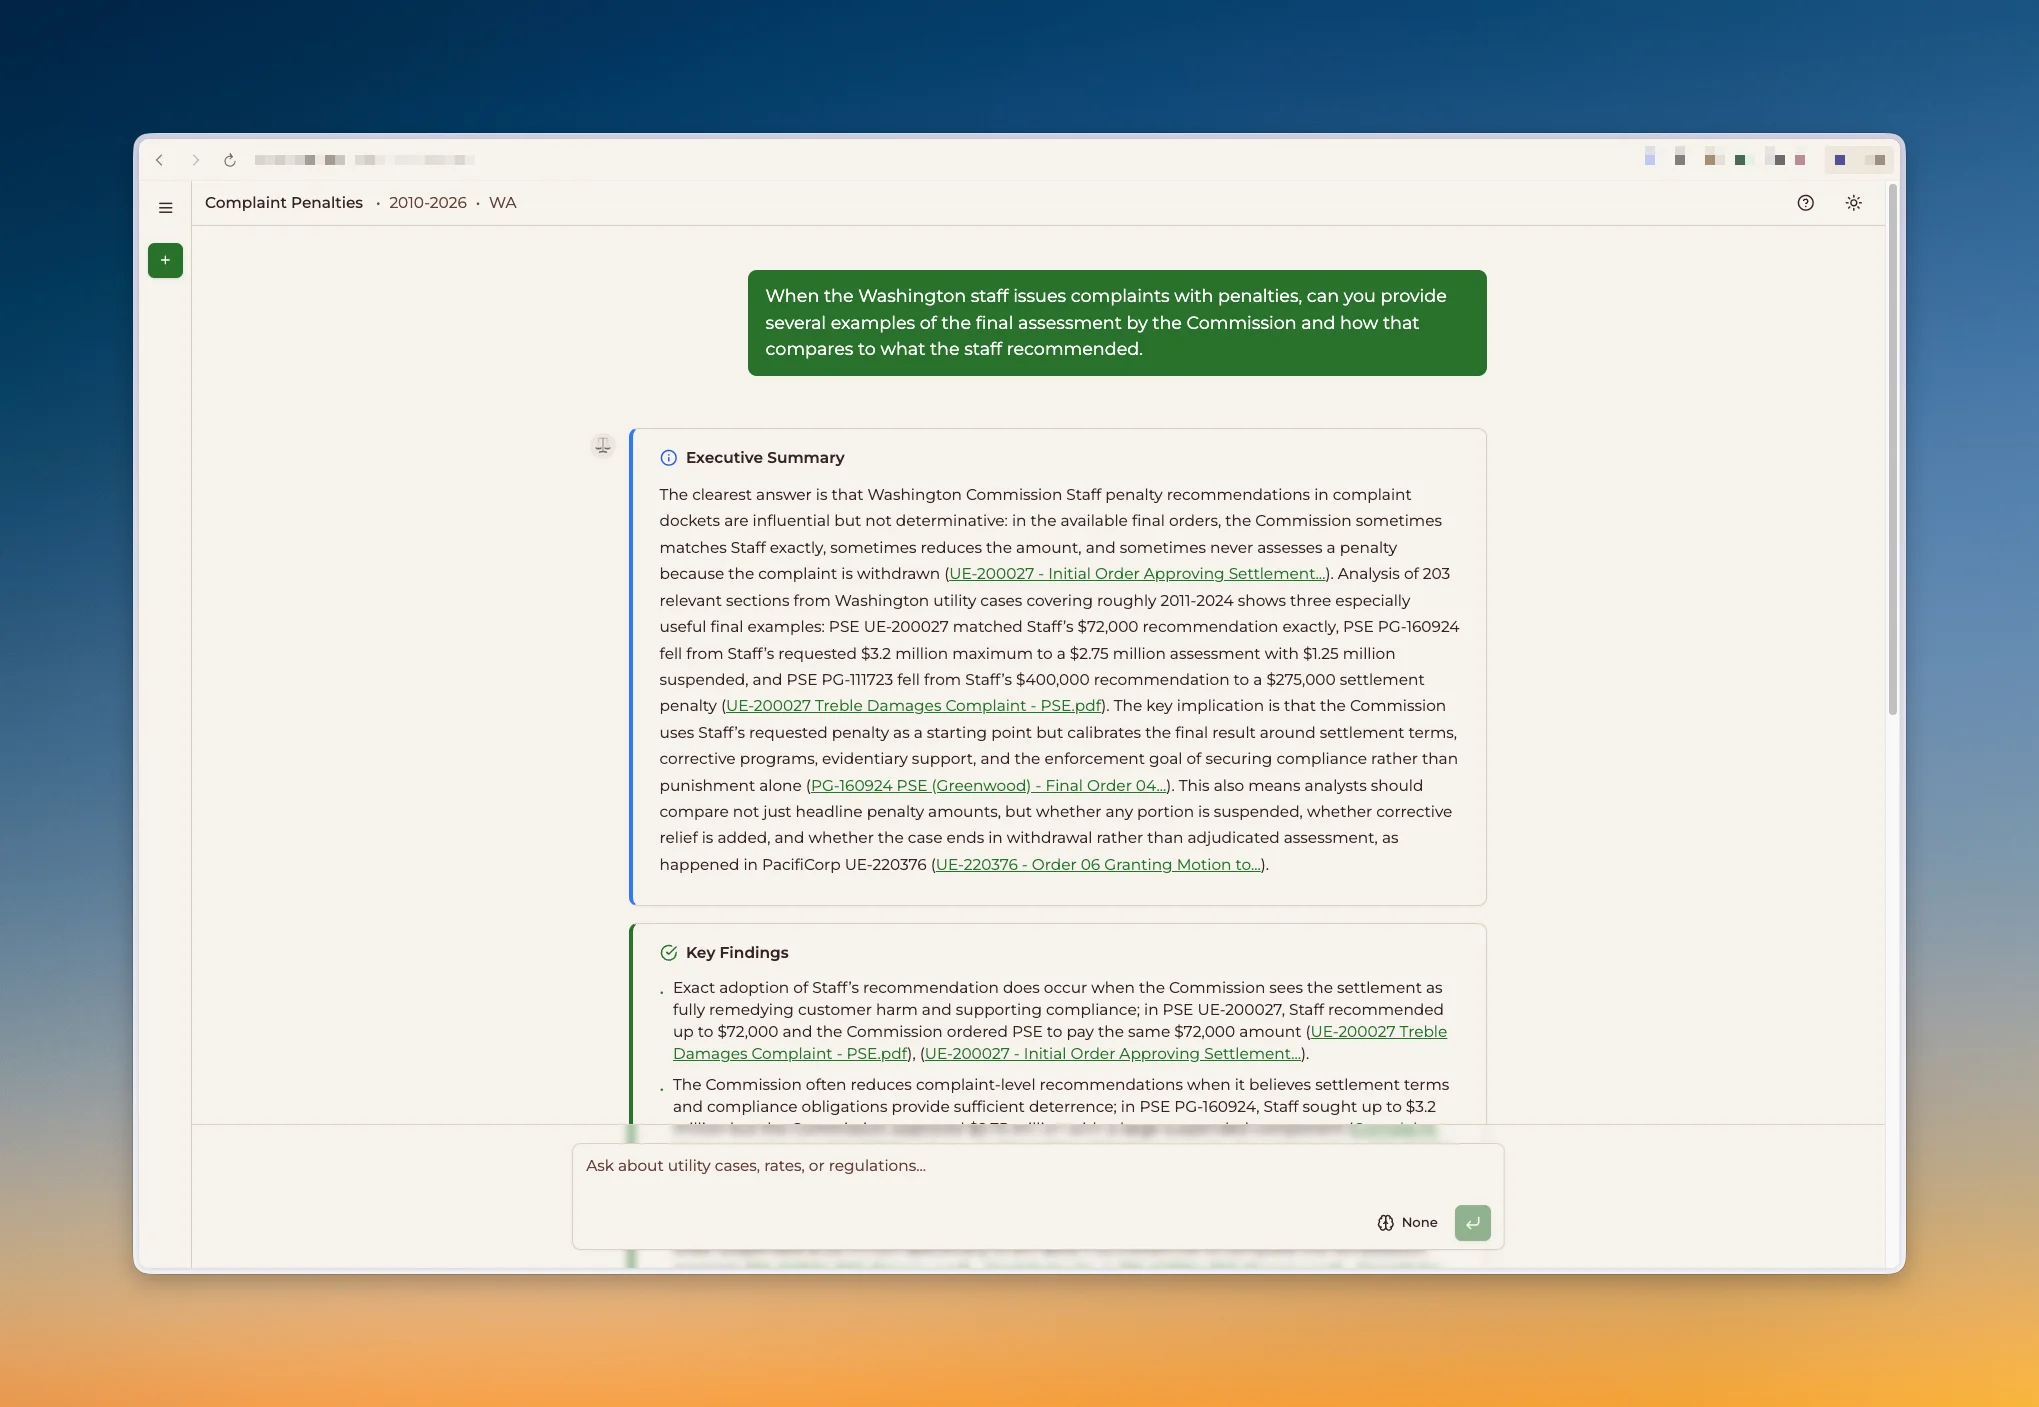Click the checkmark icon beside Key Findings
This screenshot has height=1407, width=2039.
click(x=668, y=952)
